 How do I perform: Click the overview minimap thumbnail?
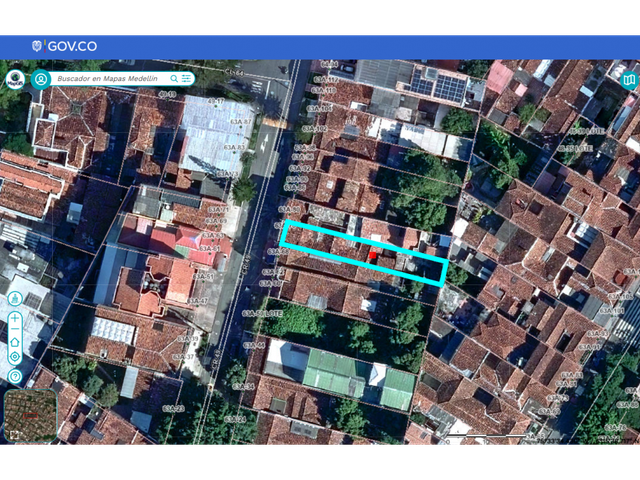coord(31,416)
